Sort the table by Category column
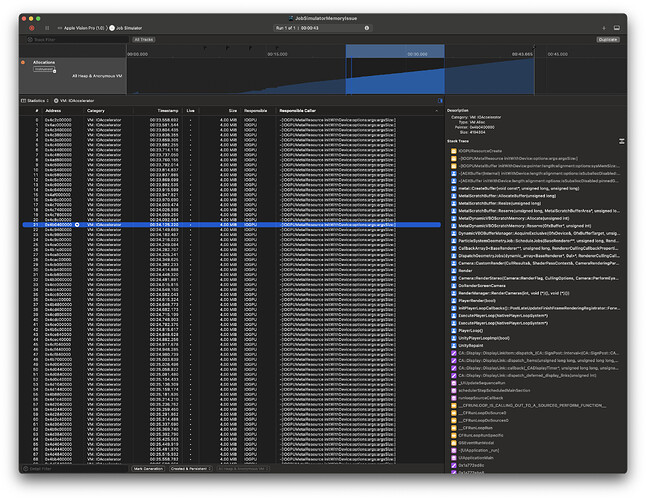The width and height of the screenshot is (647, 500). [96, 111]
